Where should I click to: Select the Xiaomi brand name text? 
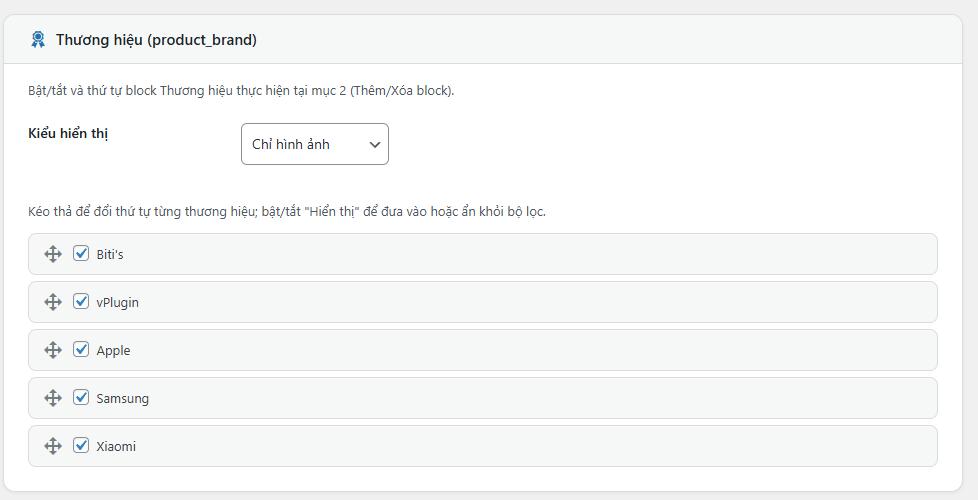tap(116, 447)
